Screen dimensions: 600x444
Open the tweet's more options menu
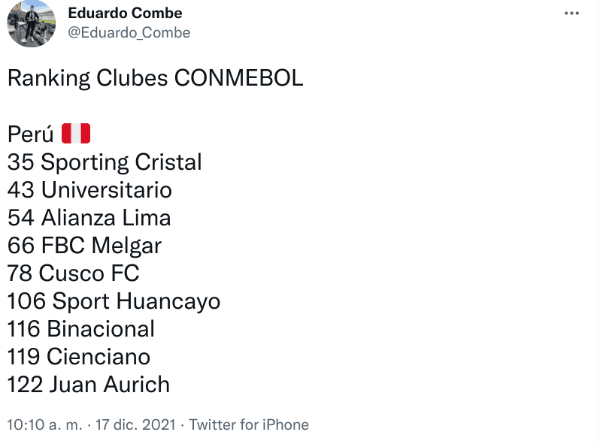[x=572, y=13]
